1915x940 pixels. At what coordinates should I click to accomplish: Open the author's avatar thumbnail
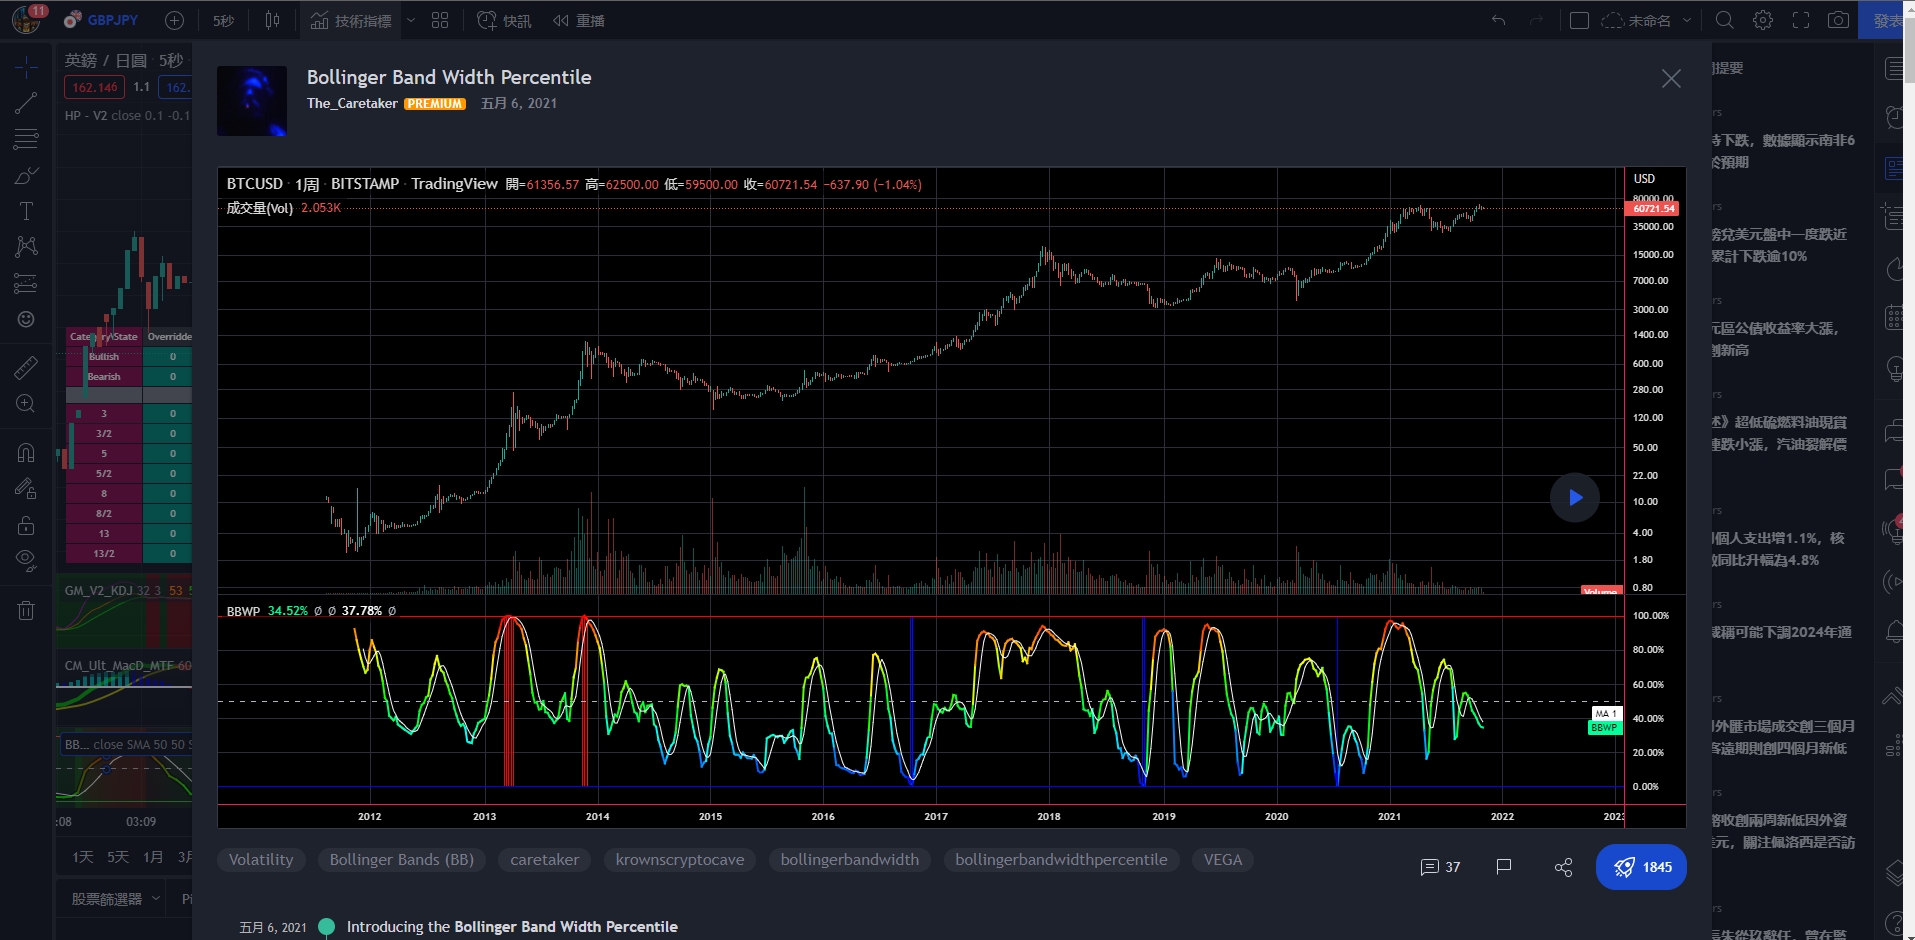coord(252,101)
